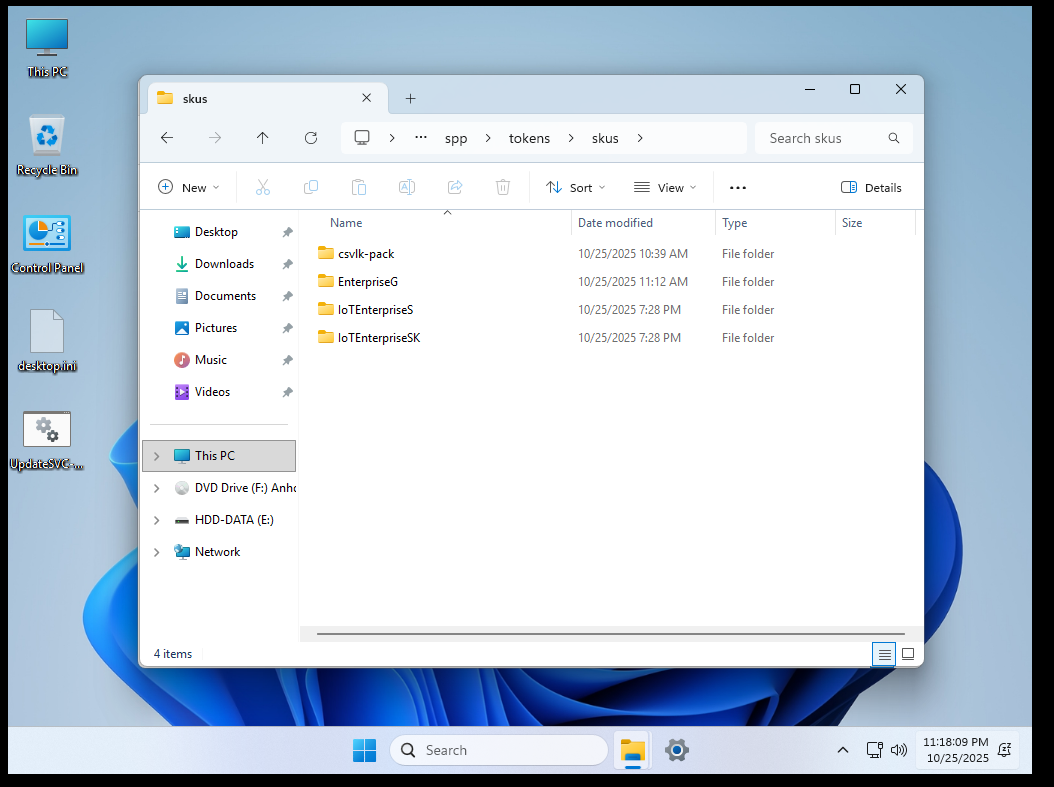Select This PC desktop icon
This screenshot has width=1054, height=787.
tap(47, 48)
